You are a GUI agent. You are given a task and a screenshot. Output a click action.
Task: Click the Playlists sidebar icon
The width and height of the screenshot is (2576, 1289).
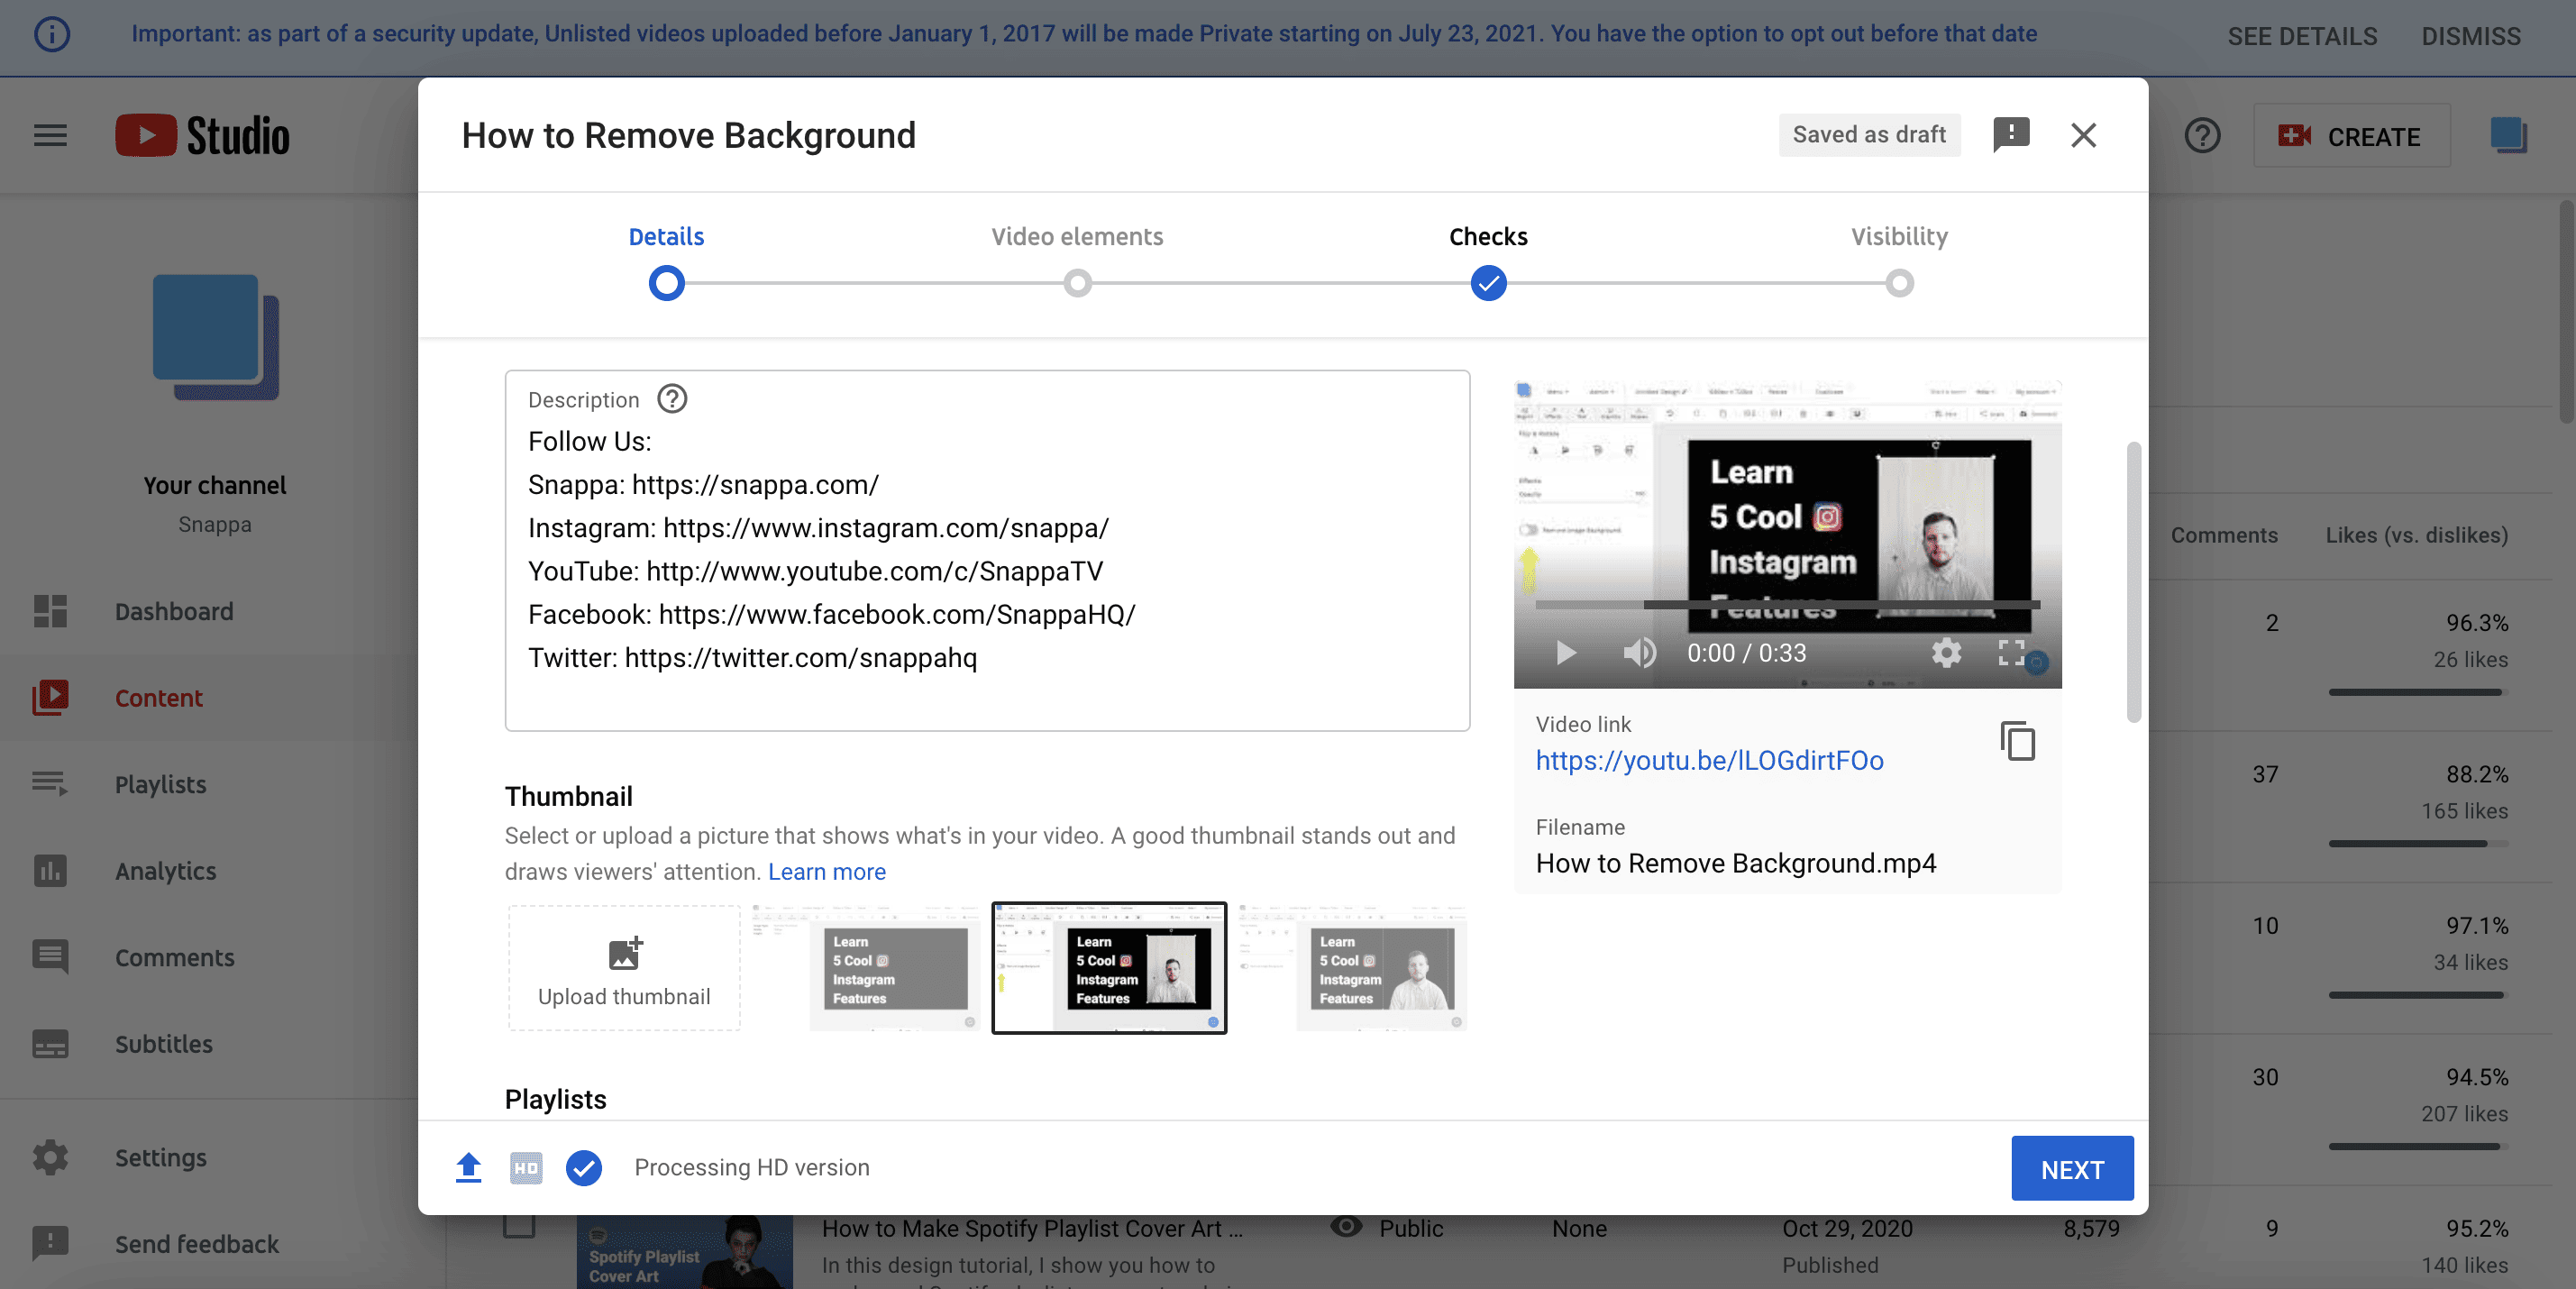point(50,782)
